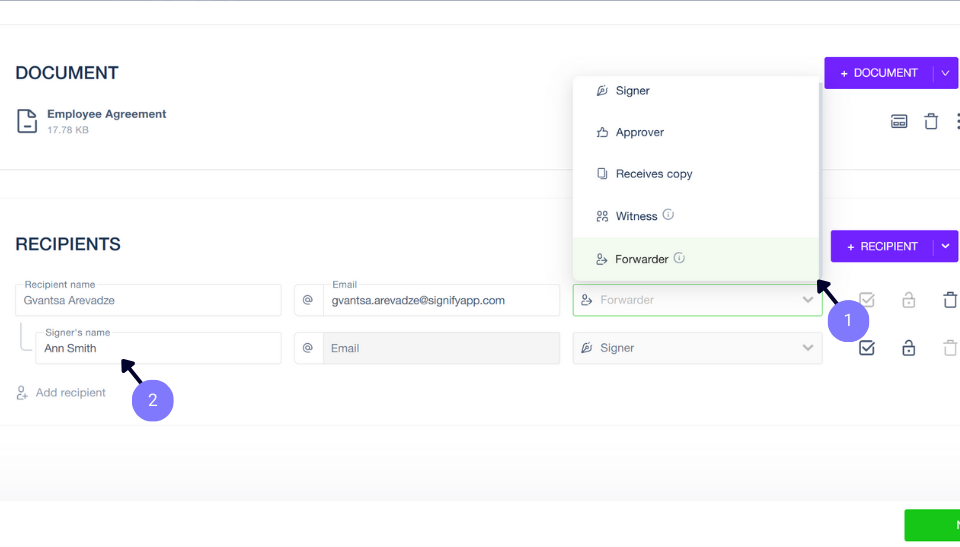Click the green button at bottom right
This screenshot has height=547, width=960.
(x=932, y=525)
